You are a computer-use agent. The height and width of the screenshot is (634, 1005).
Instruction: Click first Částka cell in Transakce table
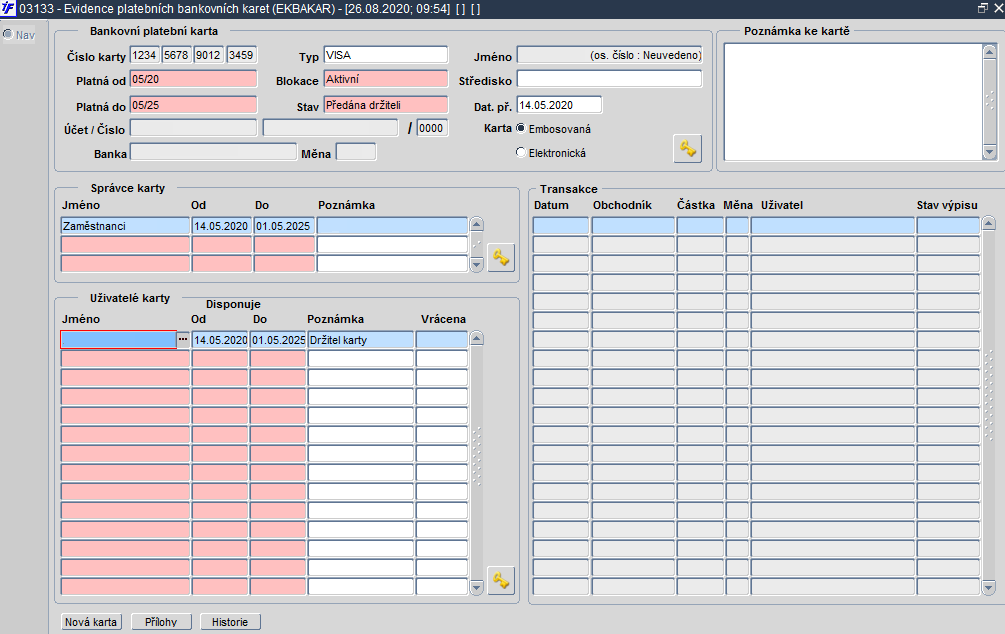(700, 226)
